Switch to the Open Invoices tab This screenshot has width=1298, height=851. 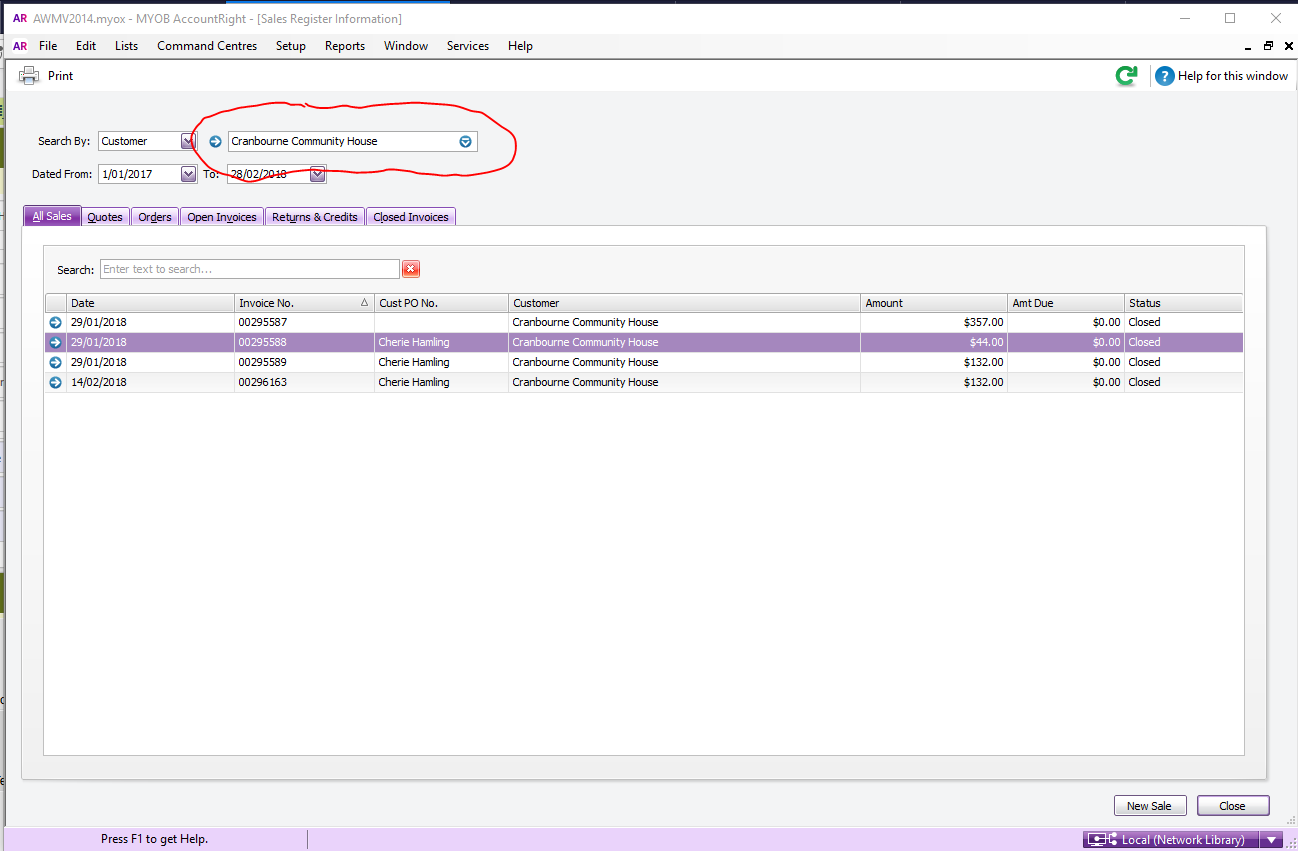[222, 217]
